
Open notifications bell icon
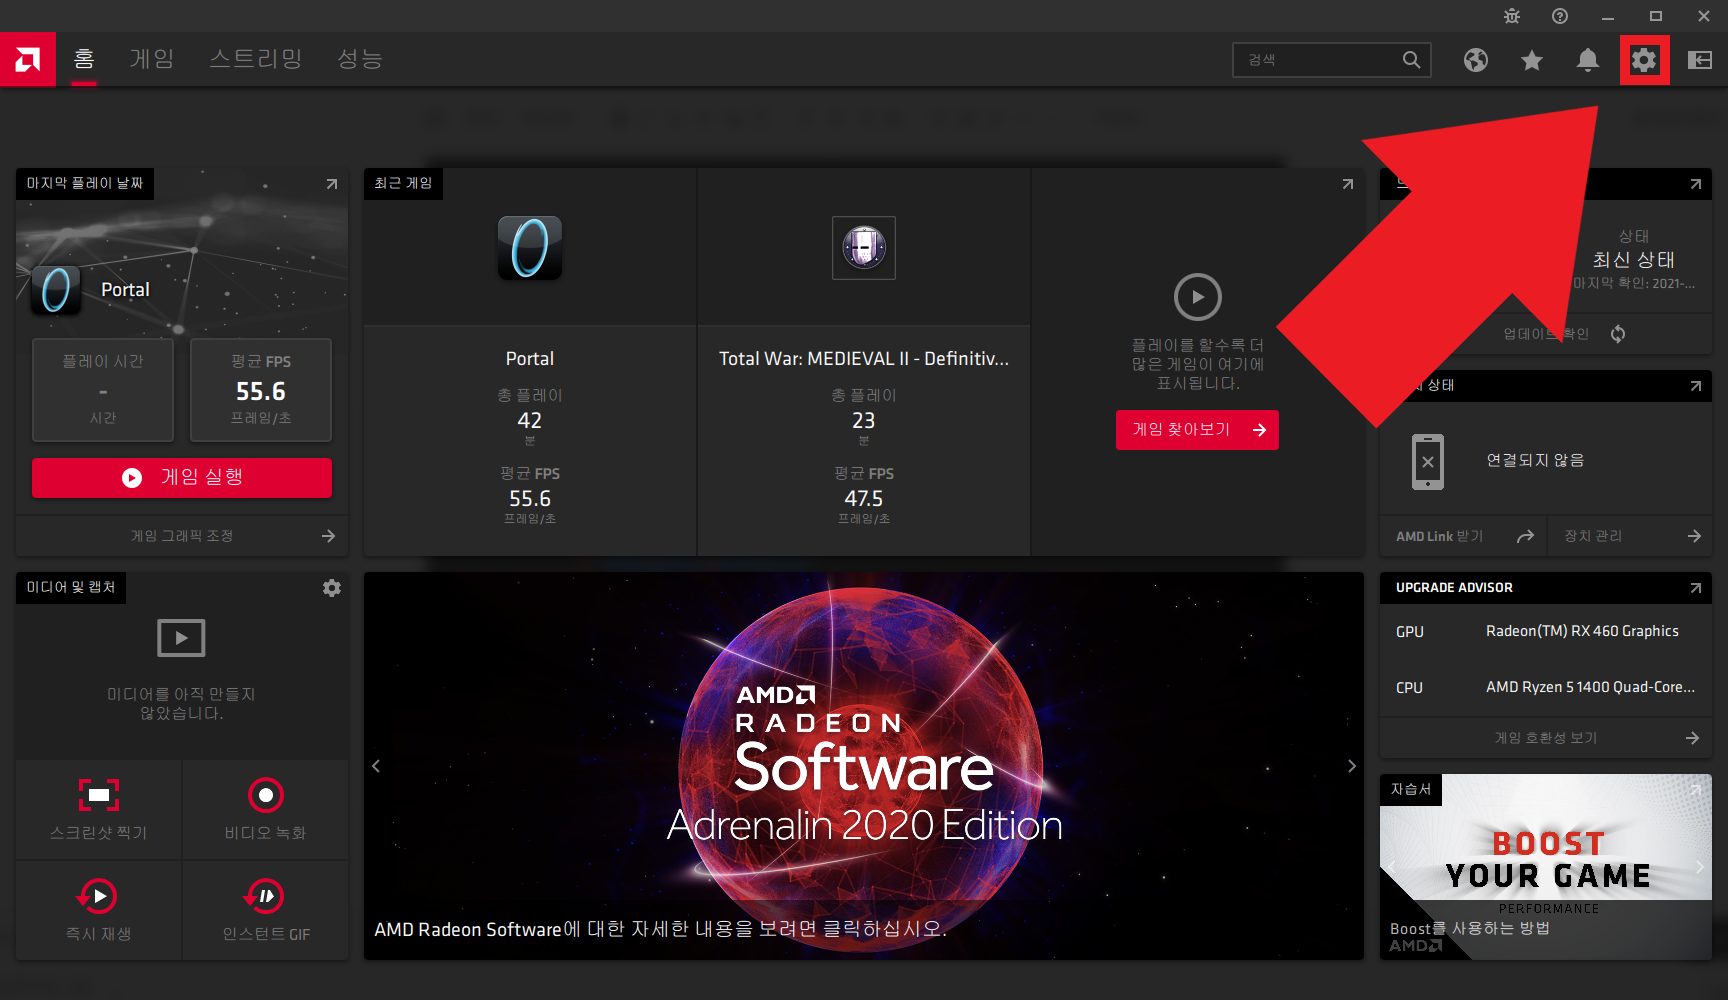1588,60
